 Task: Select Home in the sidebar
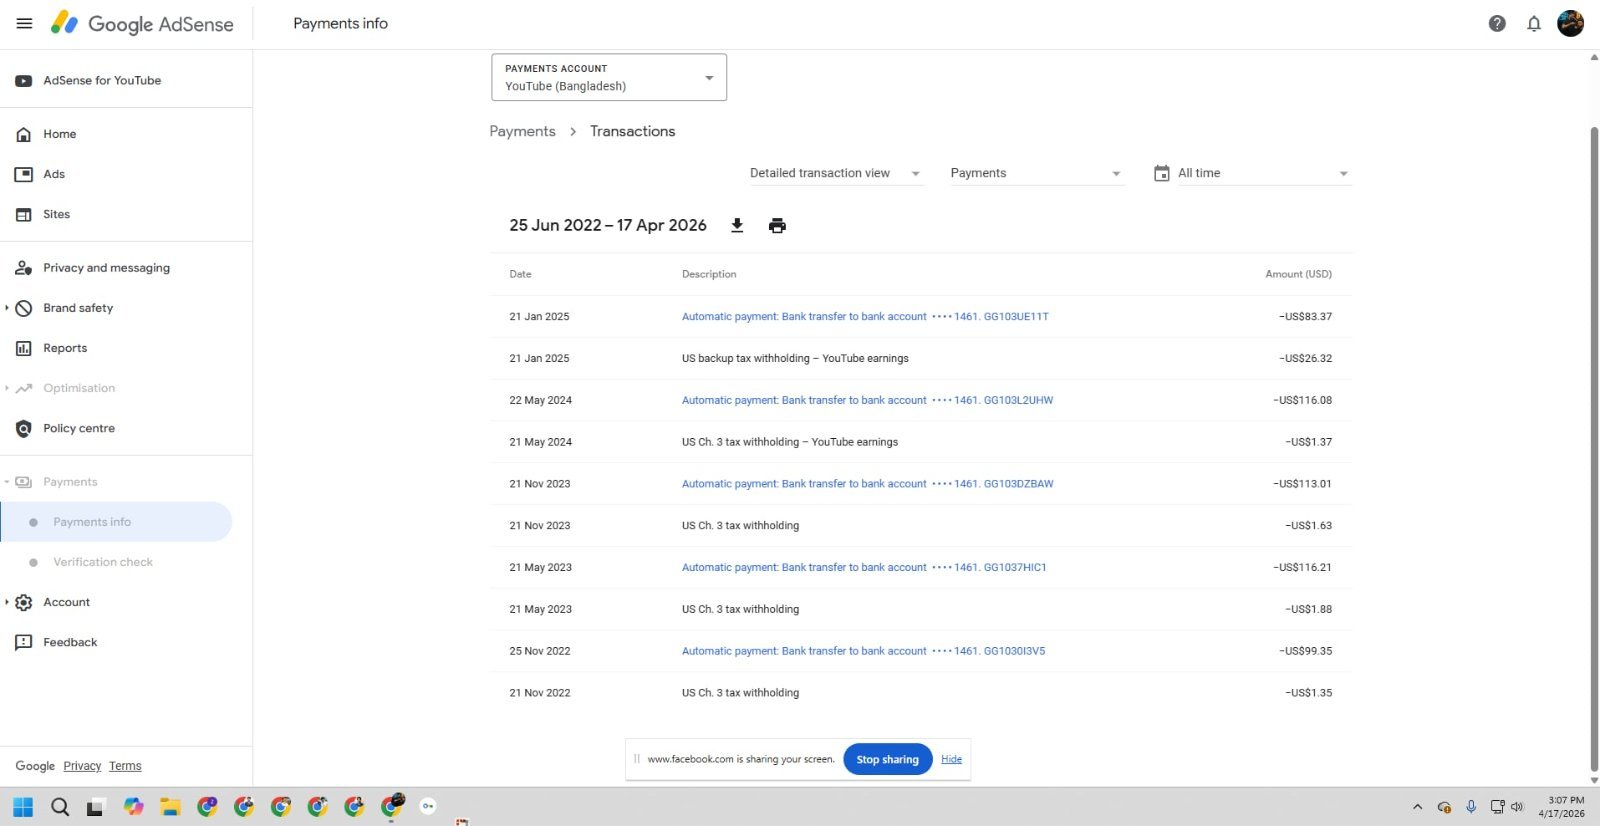(x=60, y=134)
